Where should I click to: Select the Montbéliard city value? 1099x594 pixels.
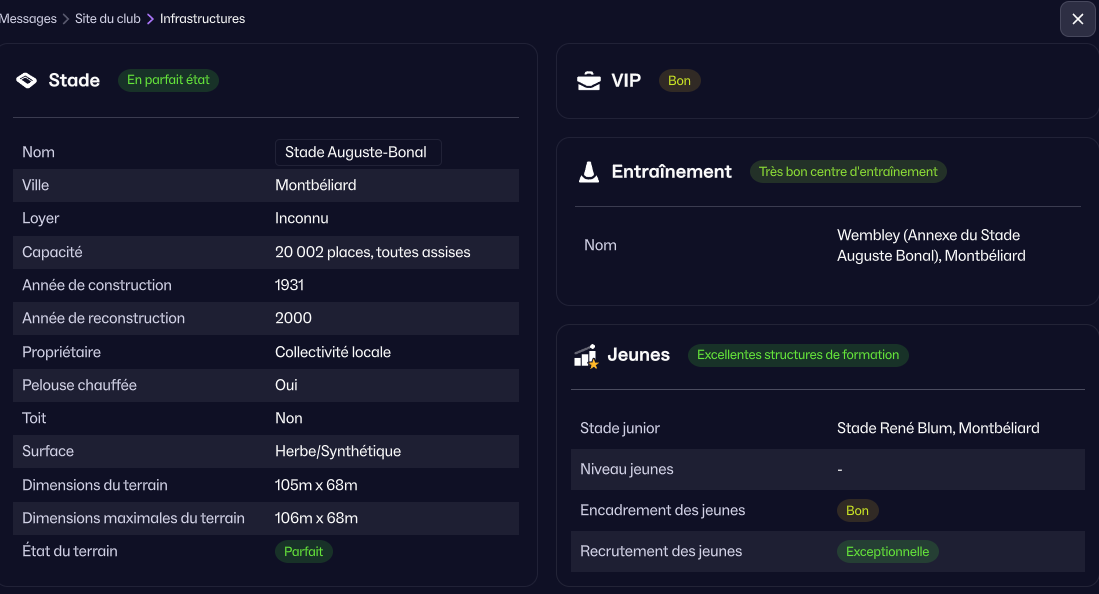point(315,185)
